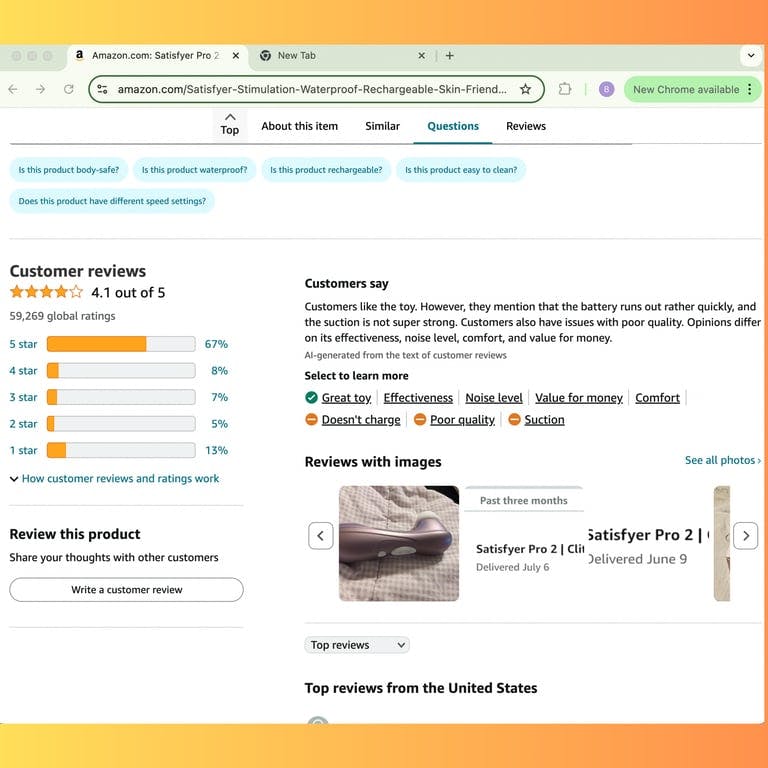The image size is (768, 768).
Task: Select the Effectiveness aspect
Action: pyautogui.click(x=418, y=398)
